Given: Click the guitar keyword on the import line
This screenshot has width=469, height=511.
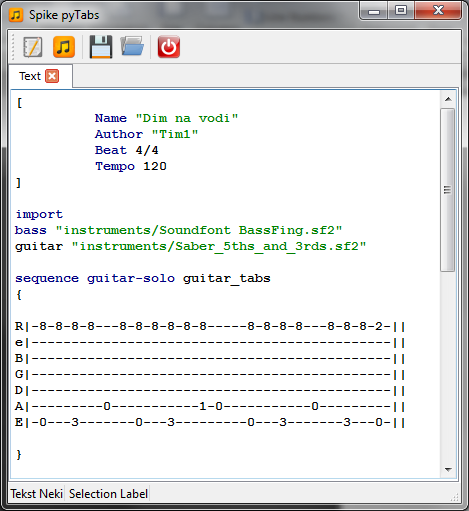Looking at the screenshot, I should pos(39,246).
